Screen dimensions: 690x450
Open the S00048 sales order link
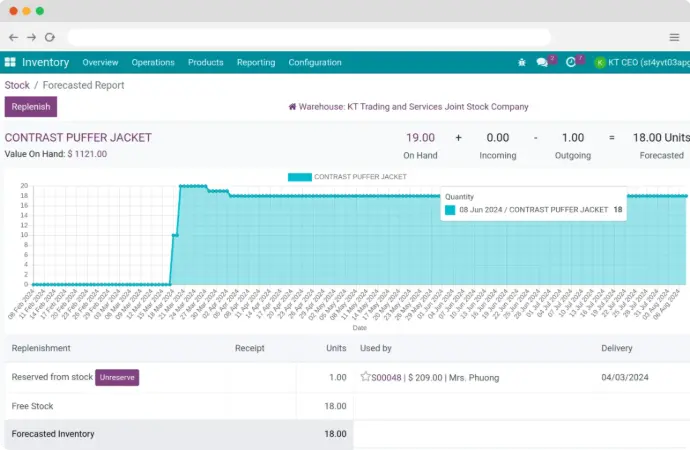click(x=386, y=378)
